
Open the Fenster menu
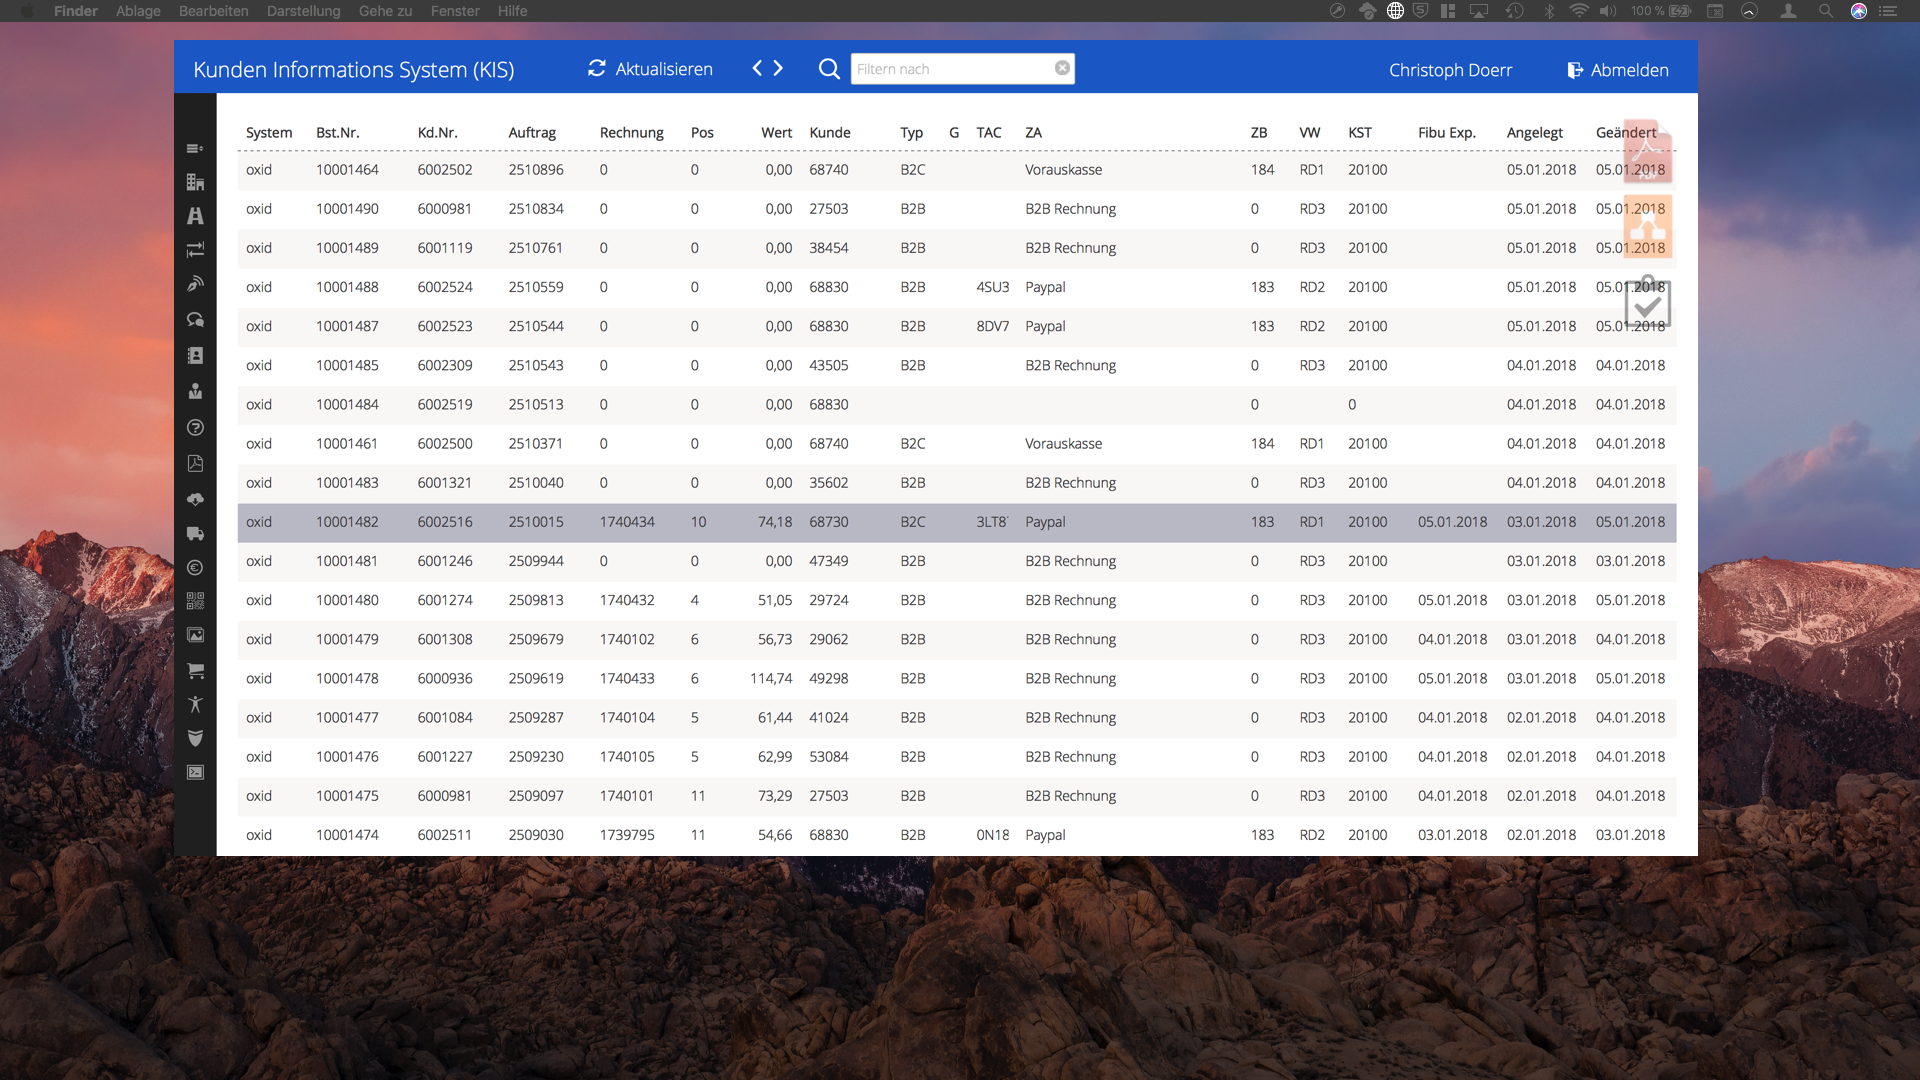tap(455, 11)
